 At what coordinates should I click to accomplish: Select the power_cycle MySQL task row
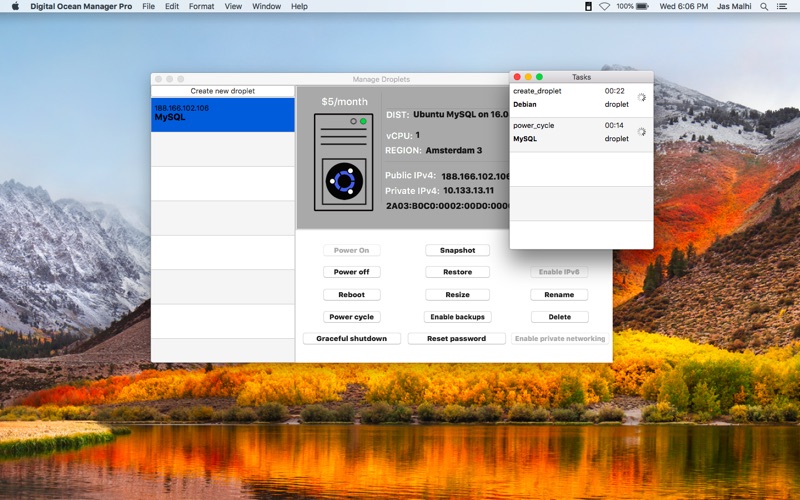[581, 135]
